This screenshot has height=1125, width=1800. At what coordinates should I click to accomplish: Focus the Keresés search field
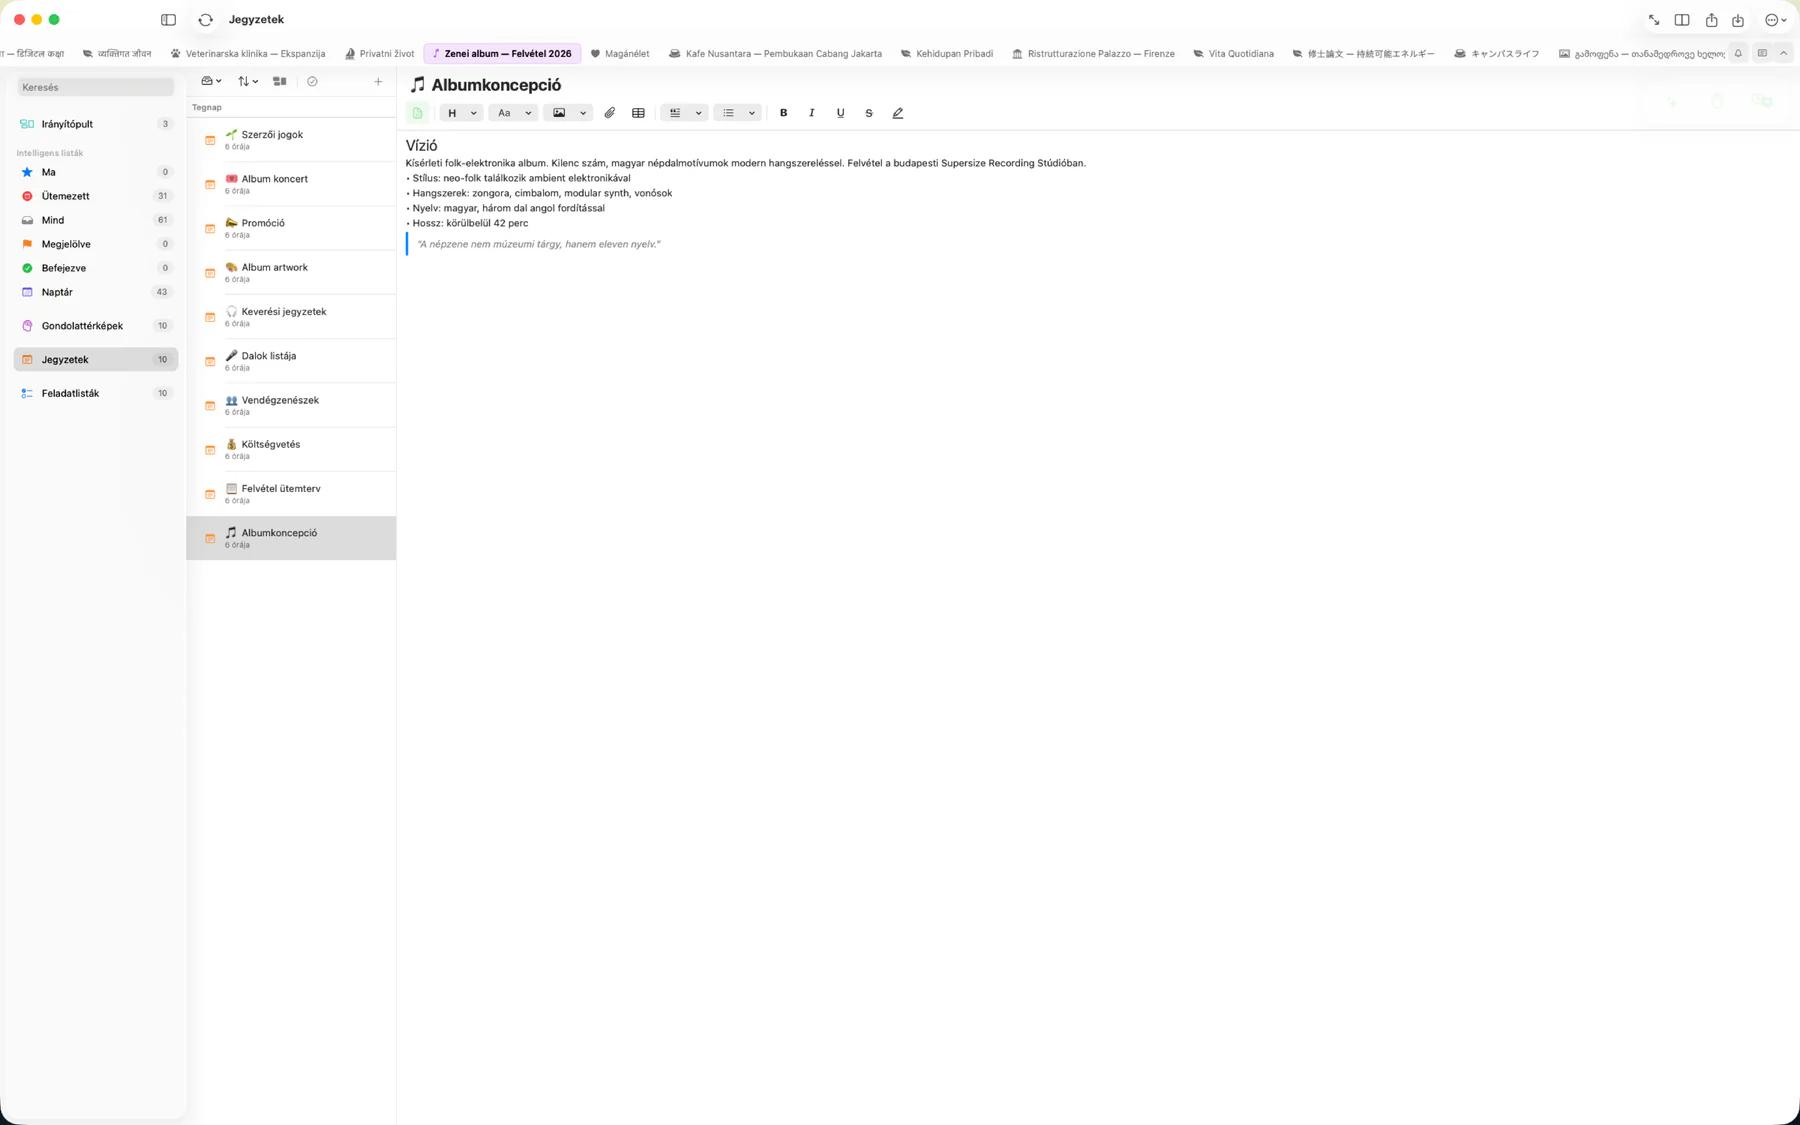[x=96, y=87]
